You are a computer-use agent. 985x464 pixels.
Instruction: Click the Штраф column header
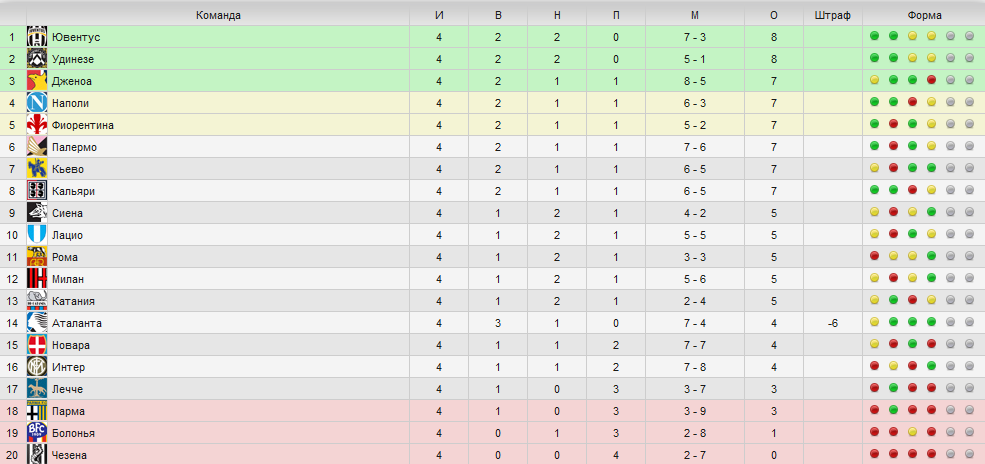point(832,15)
